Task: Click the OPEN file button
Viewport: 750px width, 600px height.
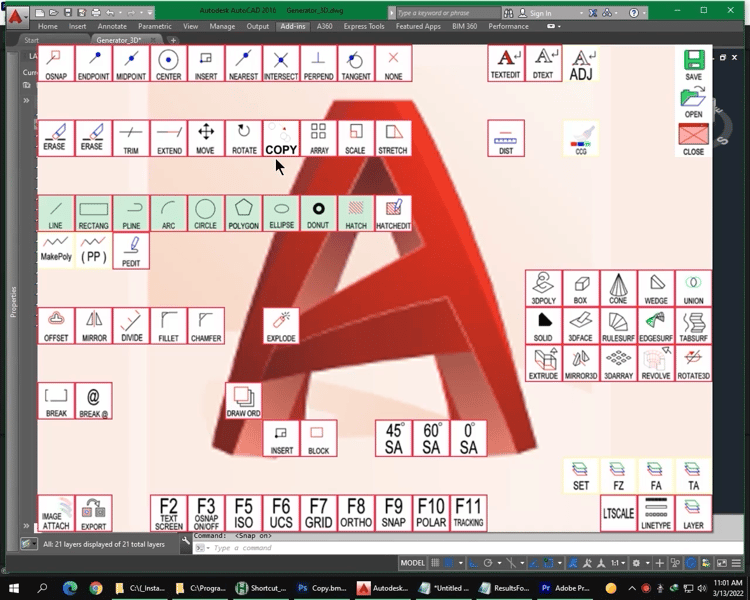Action: click(x=693, y=101)
